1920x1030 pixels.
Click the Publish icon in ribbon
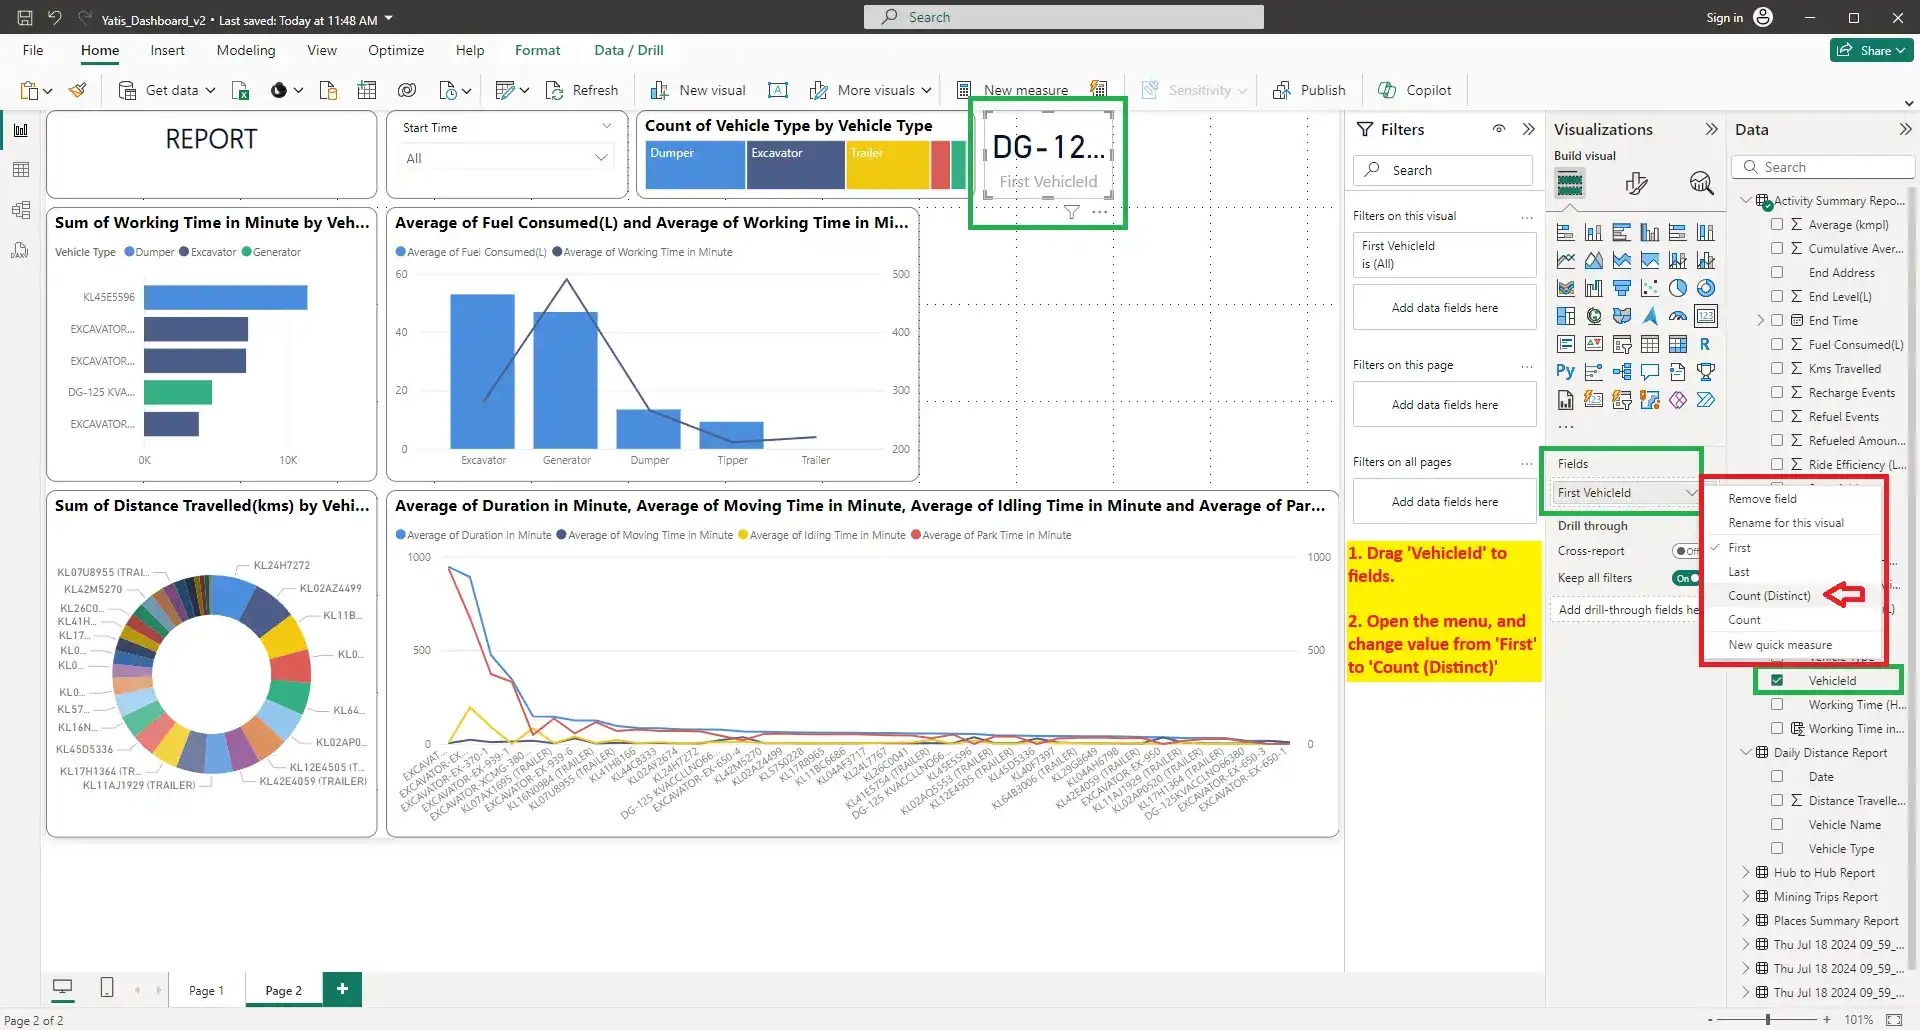click(x=1281, y=90)
